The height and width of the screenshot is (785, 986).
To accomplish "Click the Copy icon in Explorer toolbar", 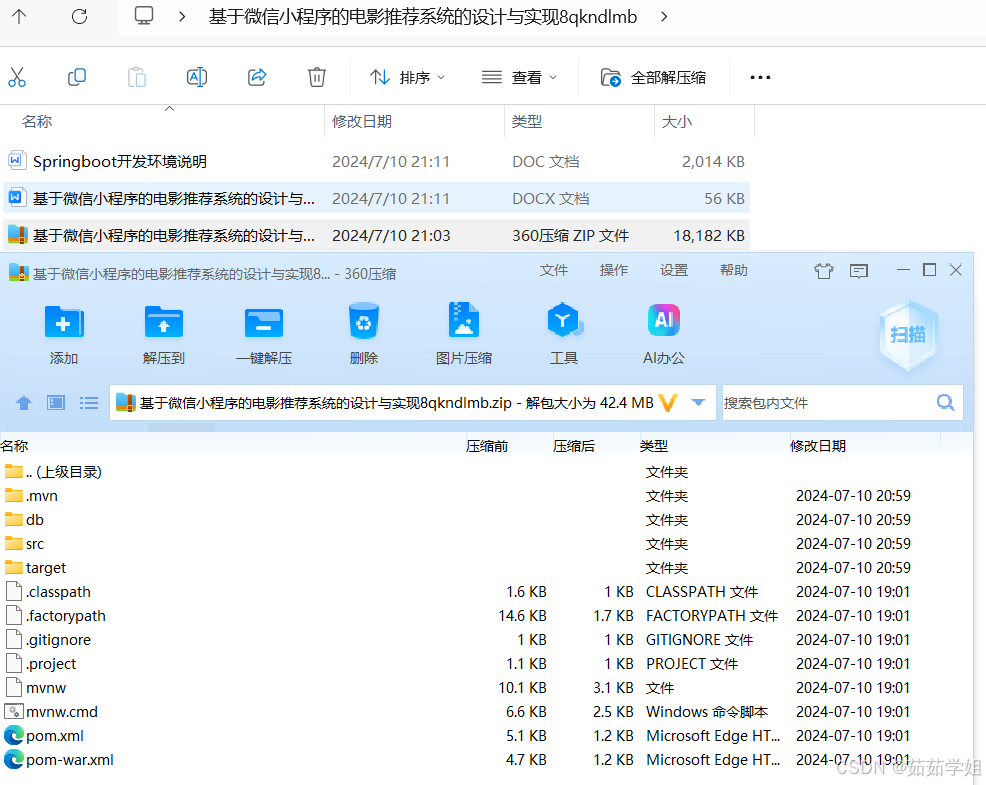I will (77, 77).
